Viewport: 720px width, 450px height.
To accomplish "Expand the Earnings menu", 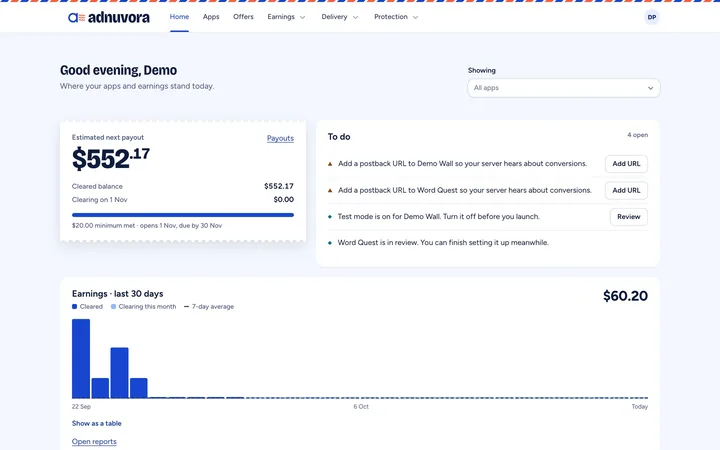I will (x=286, y=17).
